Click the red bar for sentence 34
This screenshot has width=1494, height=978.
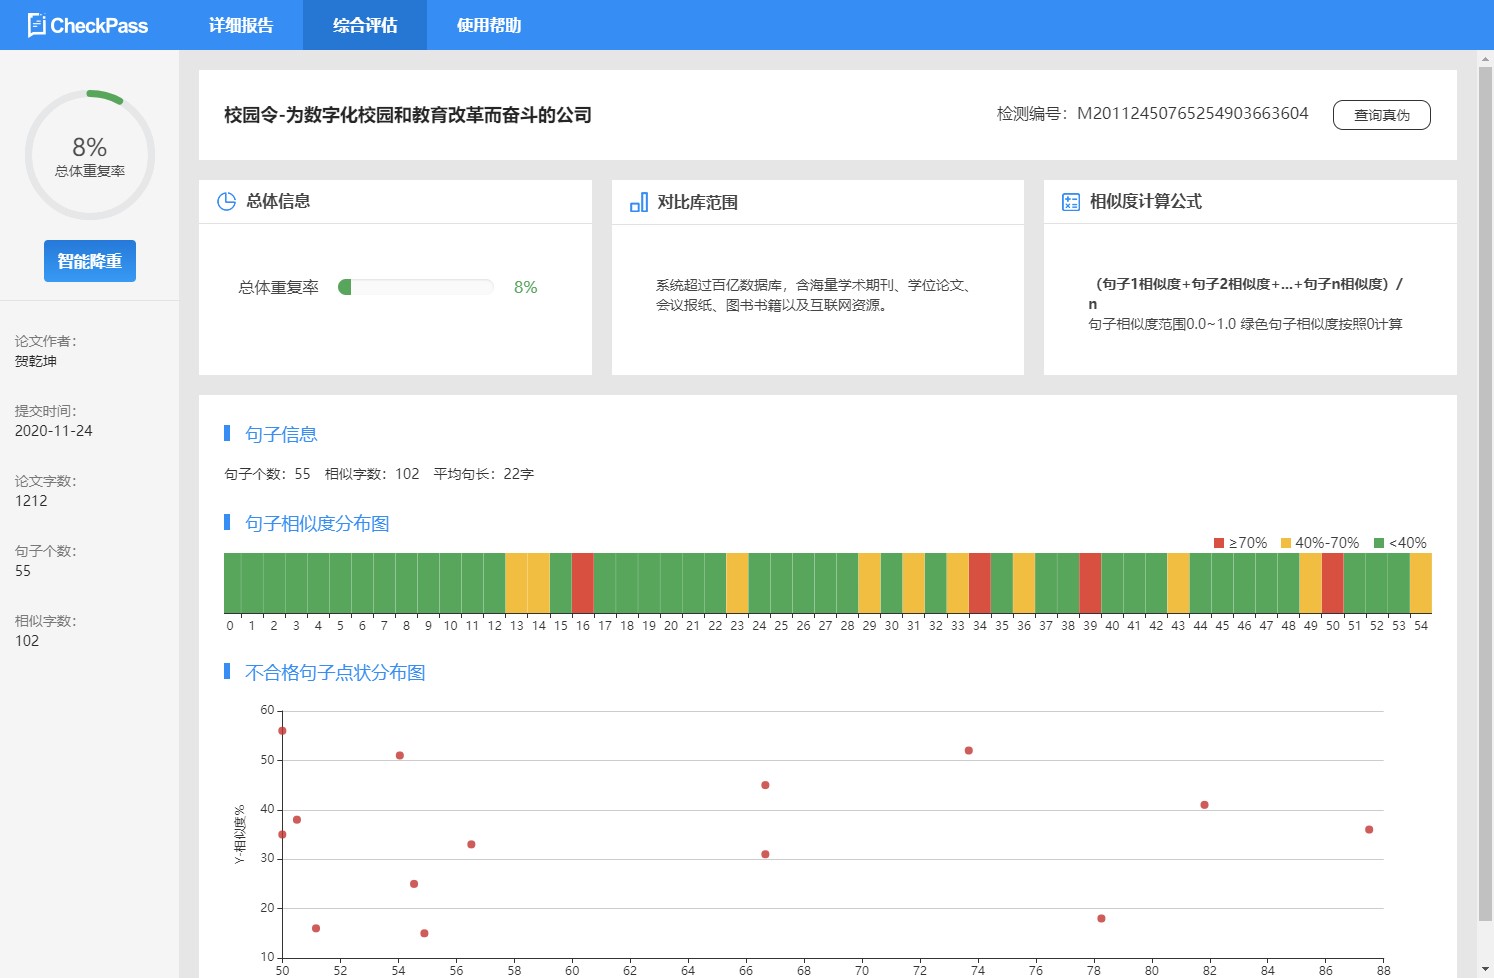click(x=979, y=583)
